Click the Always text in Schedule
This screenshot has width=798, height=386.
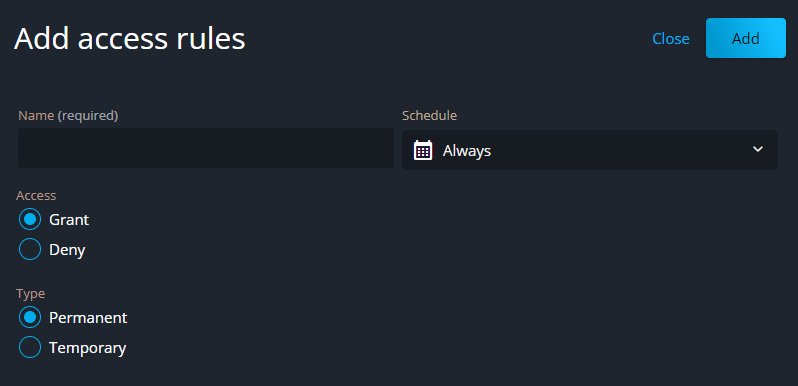click(467, 151)
